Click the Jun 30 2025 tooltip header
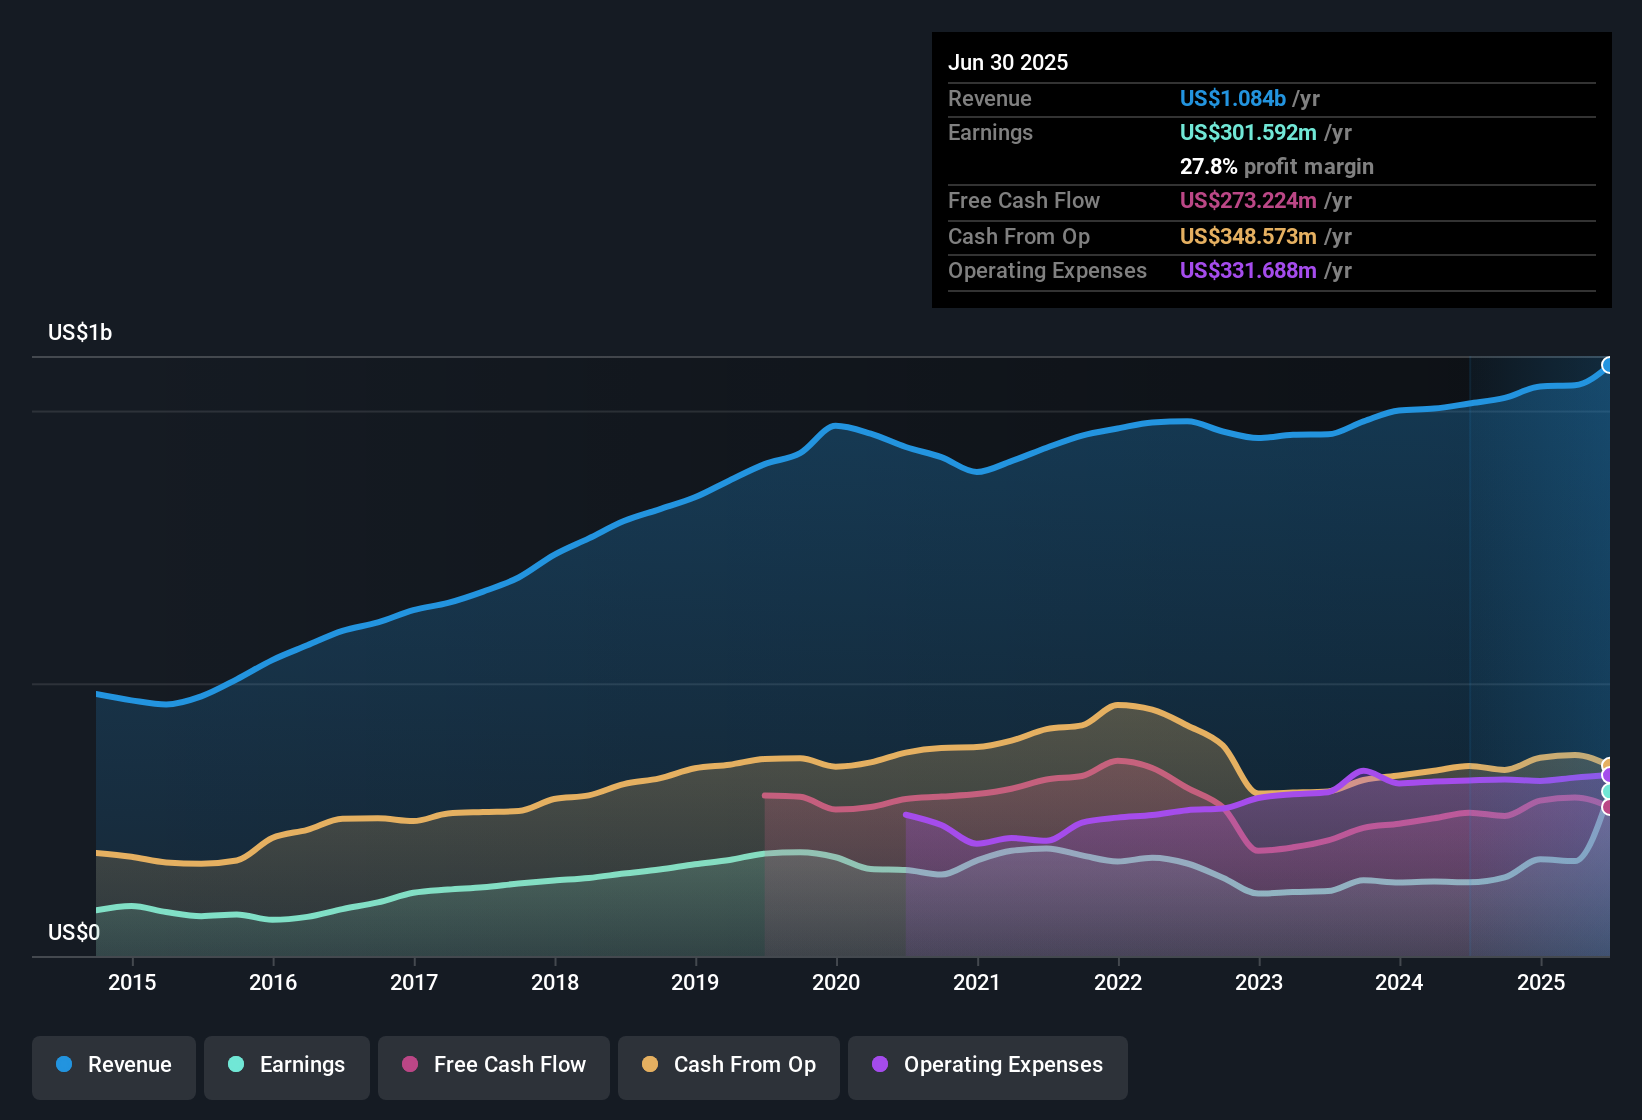The height and width of the screenshot is (1120, 1642). [x=1008, y=62]
